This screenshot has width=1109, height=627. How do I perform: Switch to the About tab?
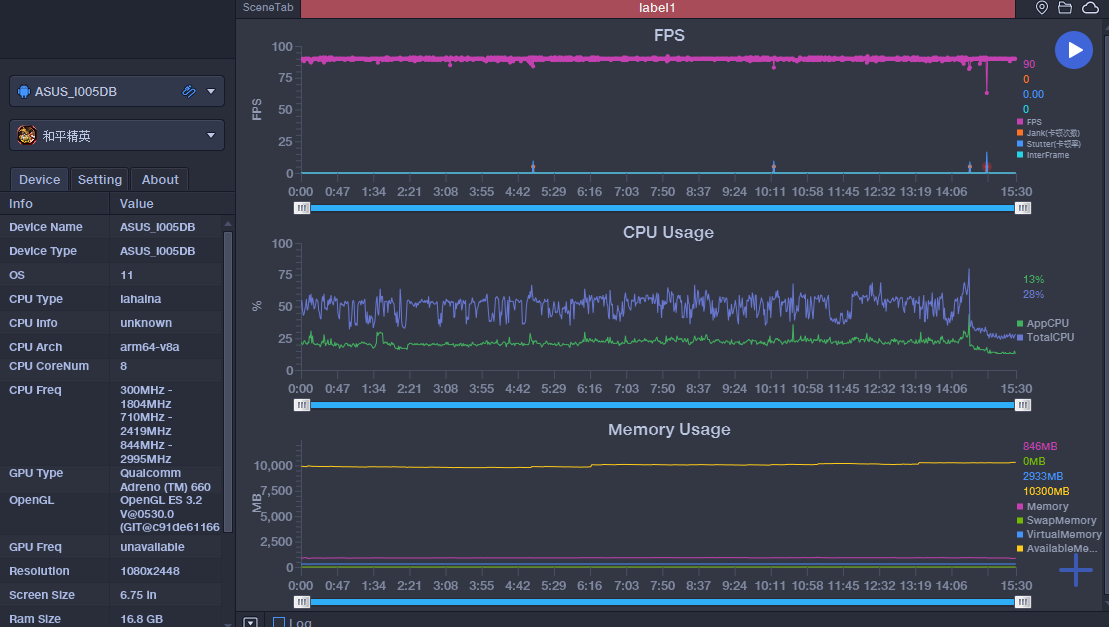coord(160,180)
